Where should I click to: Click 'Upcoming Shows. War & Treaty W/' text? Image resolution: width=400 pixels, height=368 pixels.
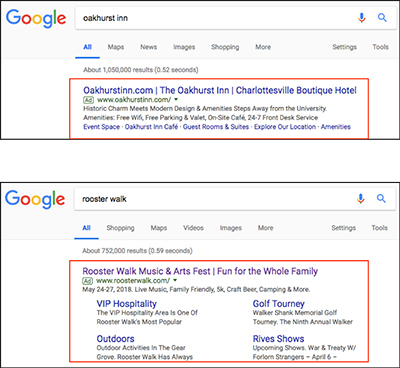click(x=304, y=348)
